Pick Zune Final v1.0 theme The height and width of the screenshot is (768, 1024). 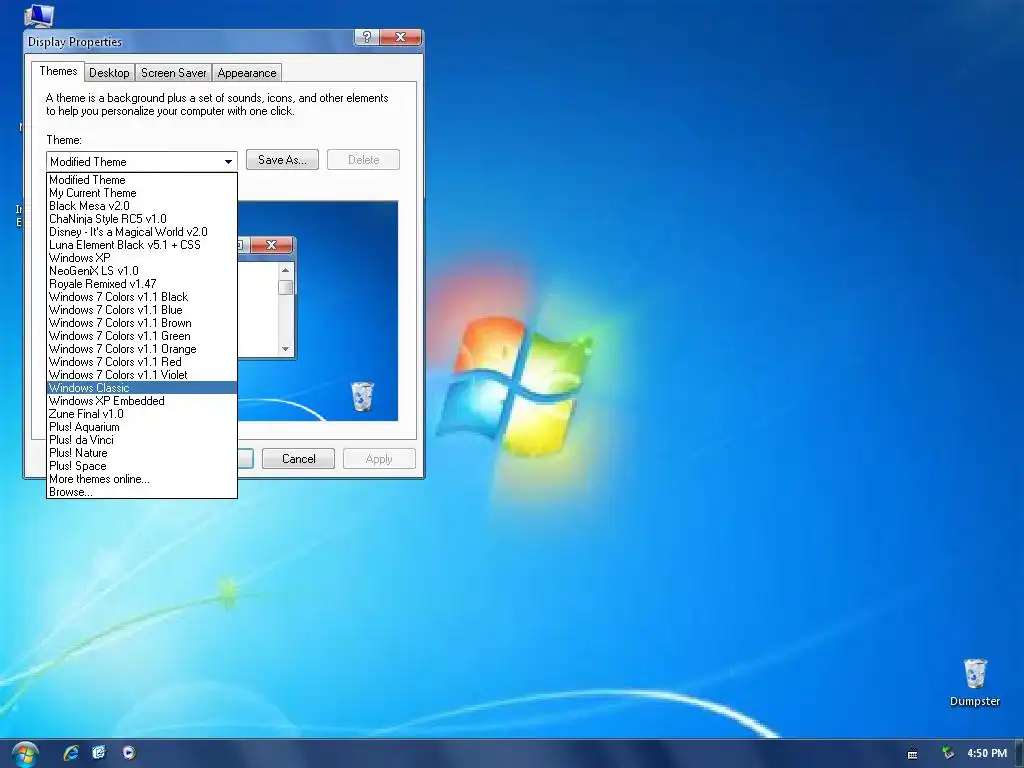tap(142, 414)
